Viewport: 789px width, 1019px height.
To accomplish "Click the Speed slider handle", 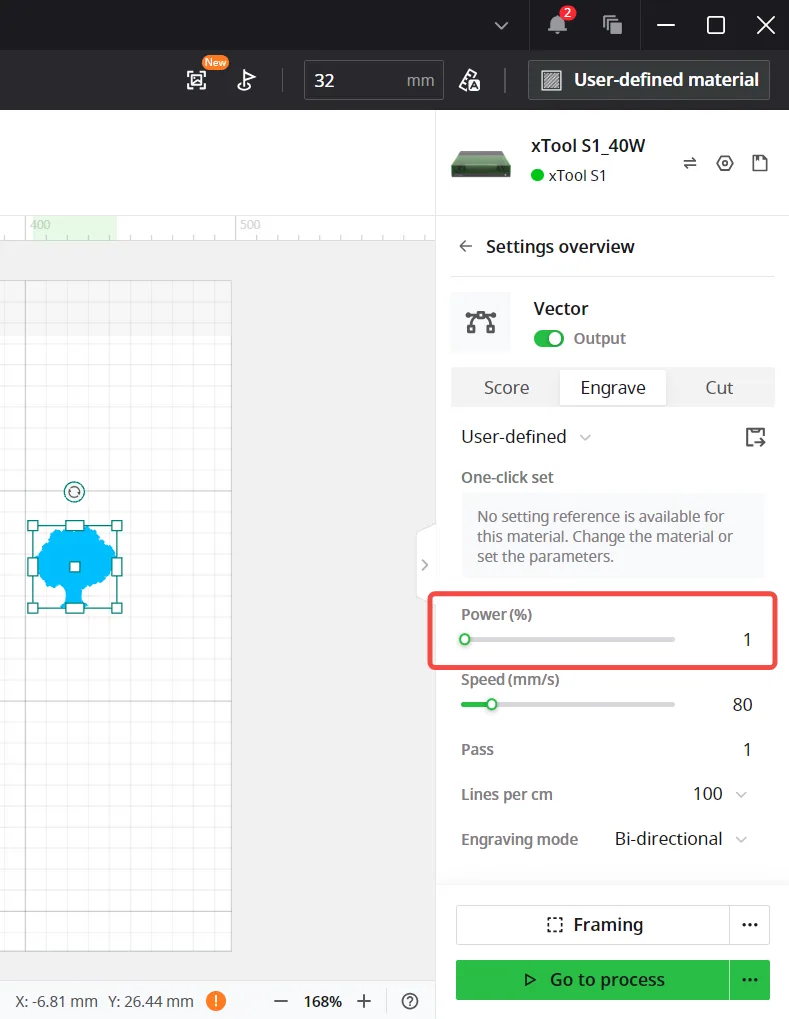I will [492, 704].
